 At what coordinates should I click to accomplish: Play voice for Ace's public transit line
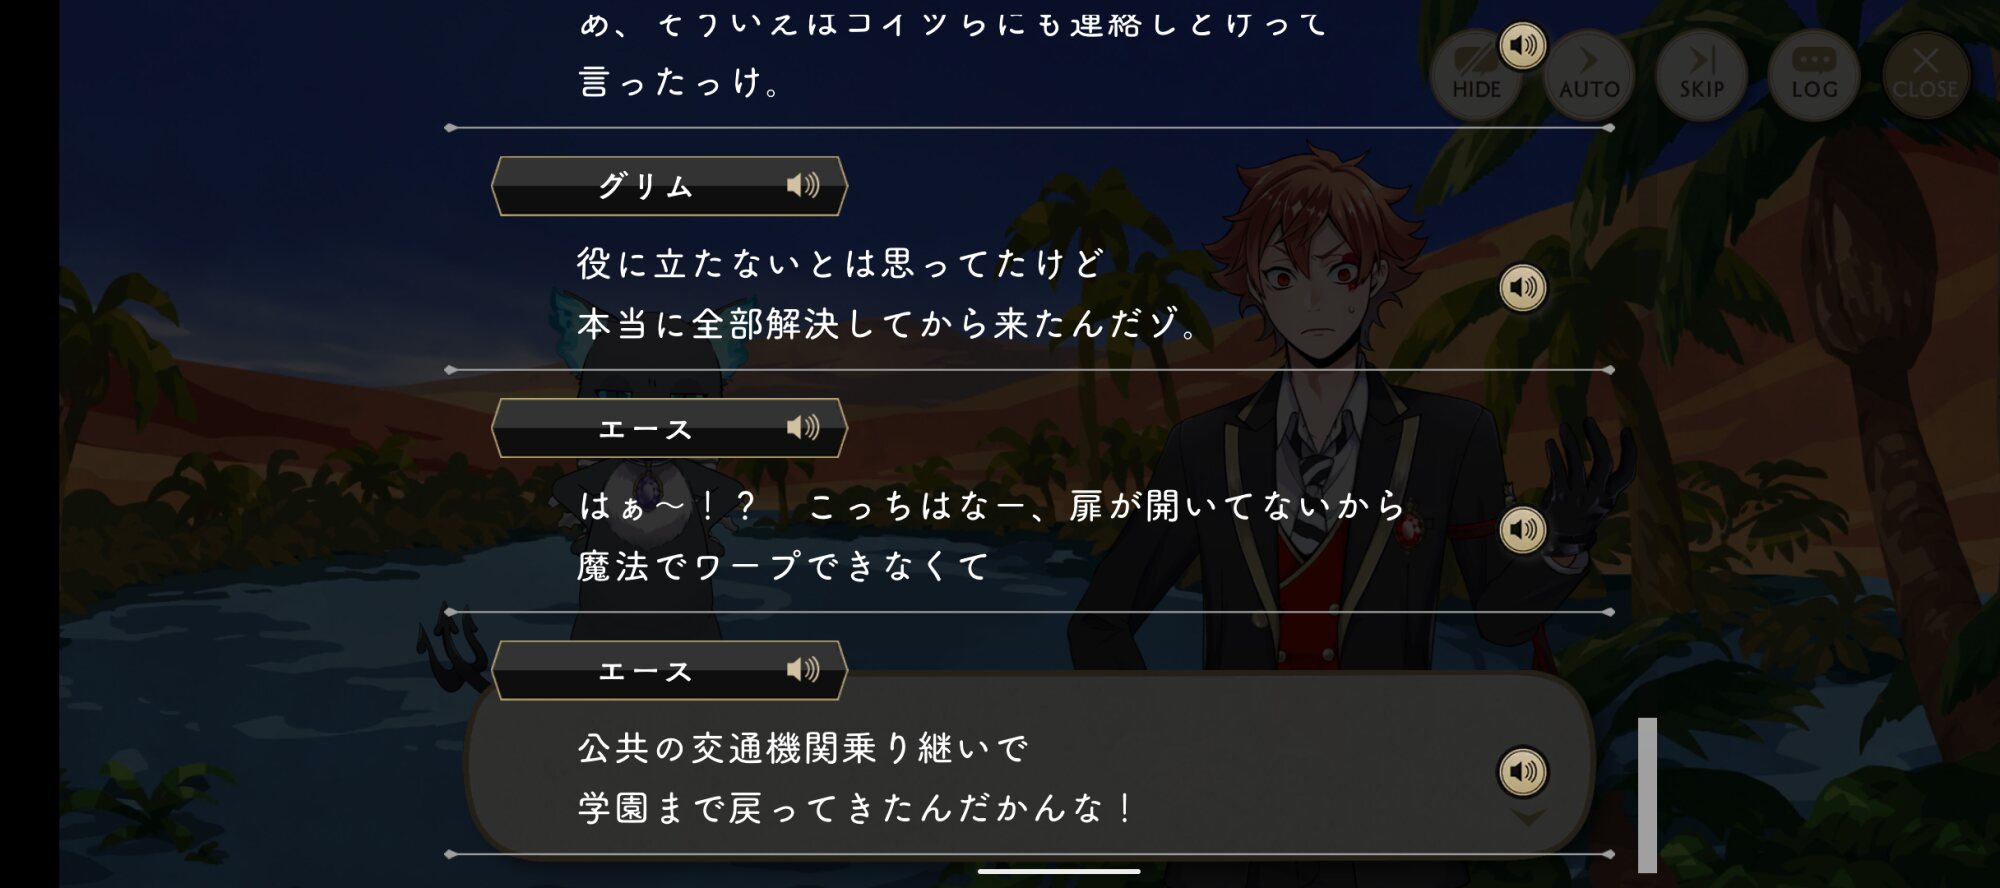tap(1522, 772)
